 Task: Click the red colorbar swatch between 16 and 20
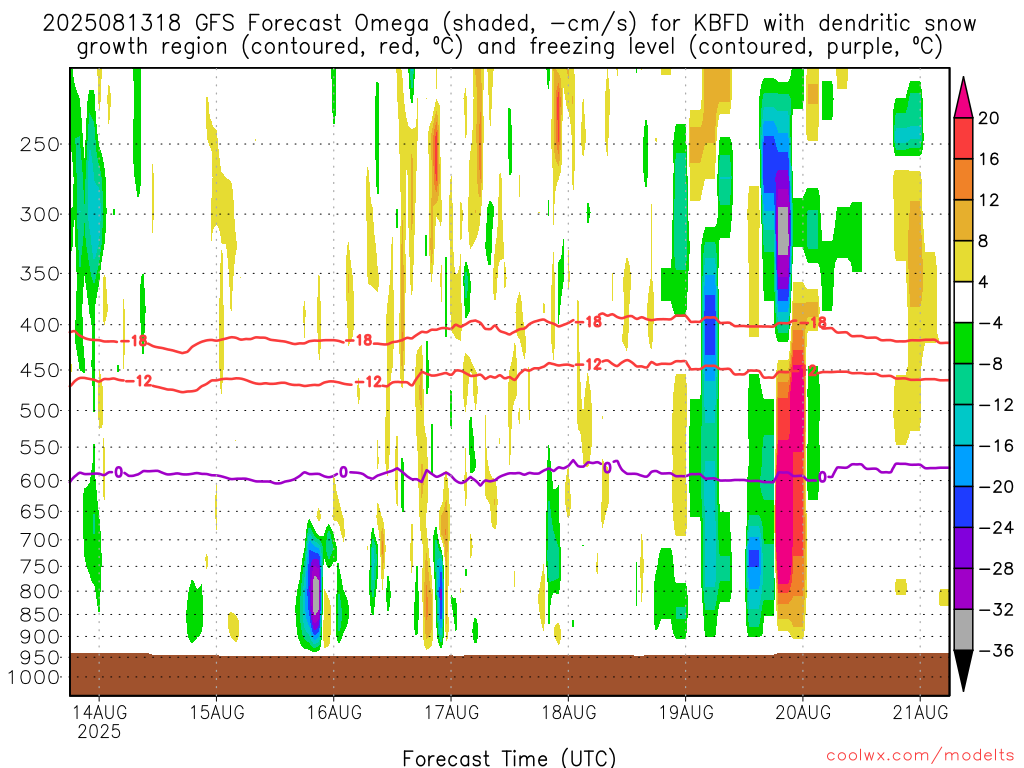[x=963, y=138]
